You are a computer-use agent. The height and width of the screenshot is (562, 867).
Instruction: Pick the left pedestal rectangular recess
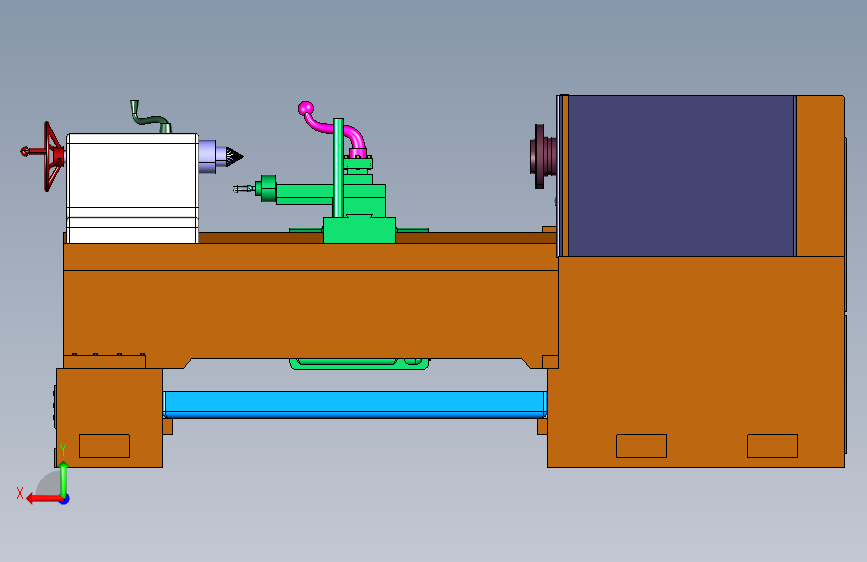[x=105, y=446]
